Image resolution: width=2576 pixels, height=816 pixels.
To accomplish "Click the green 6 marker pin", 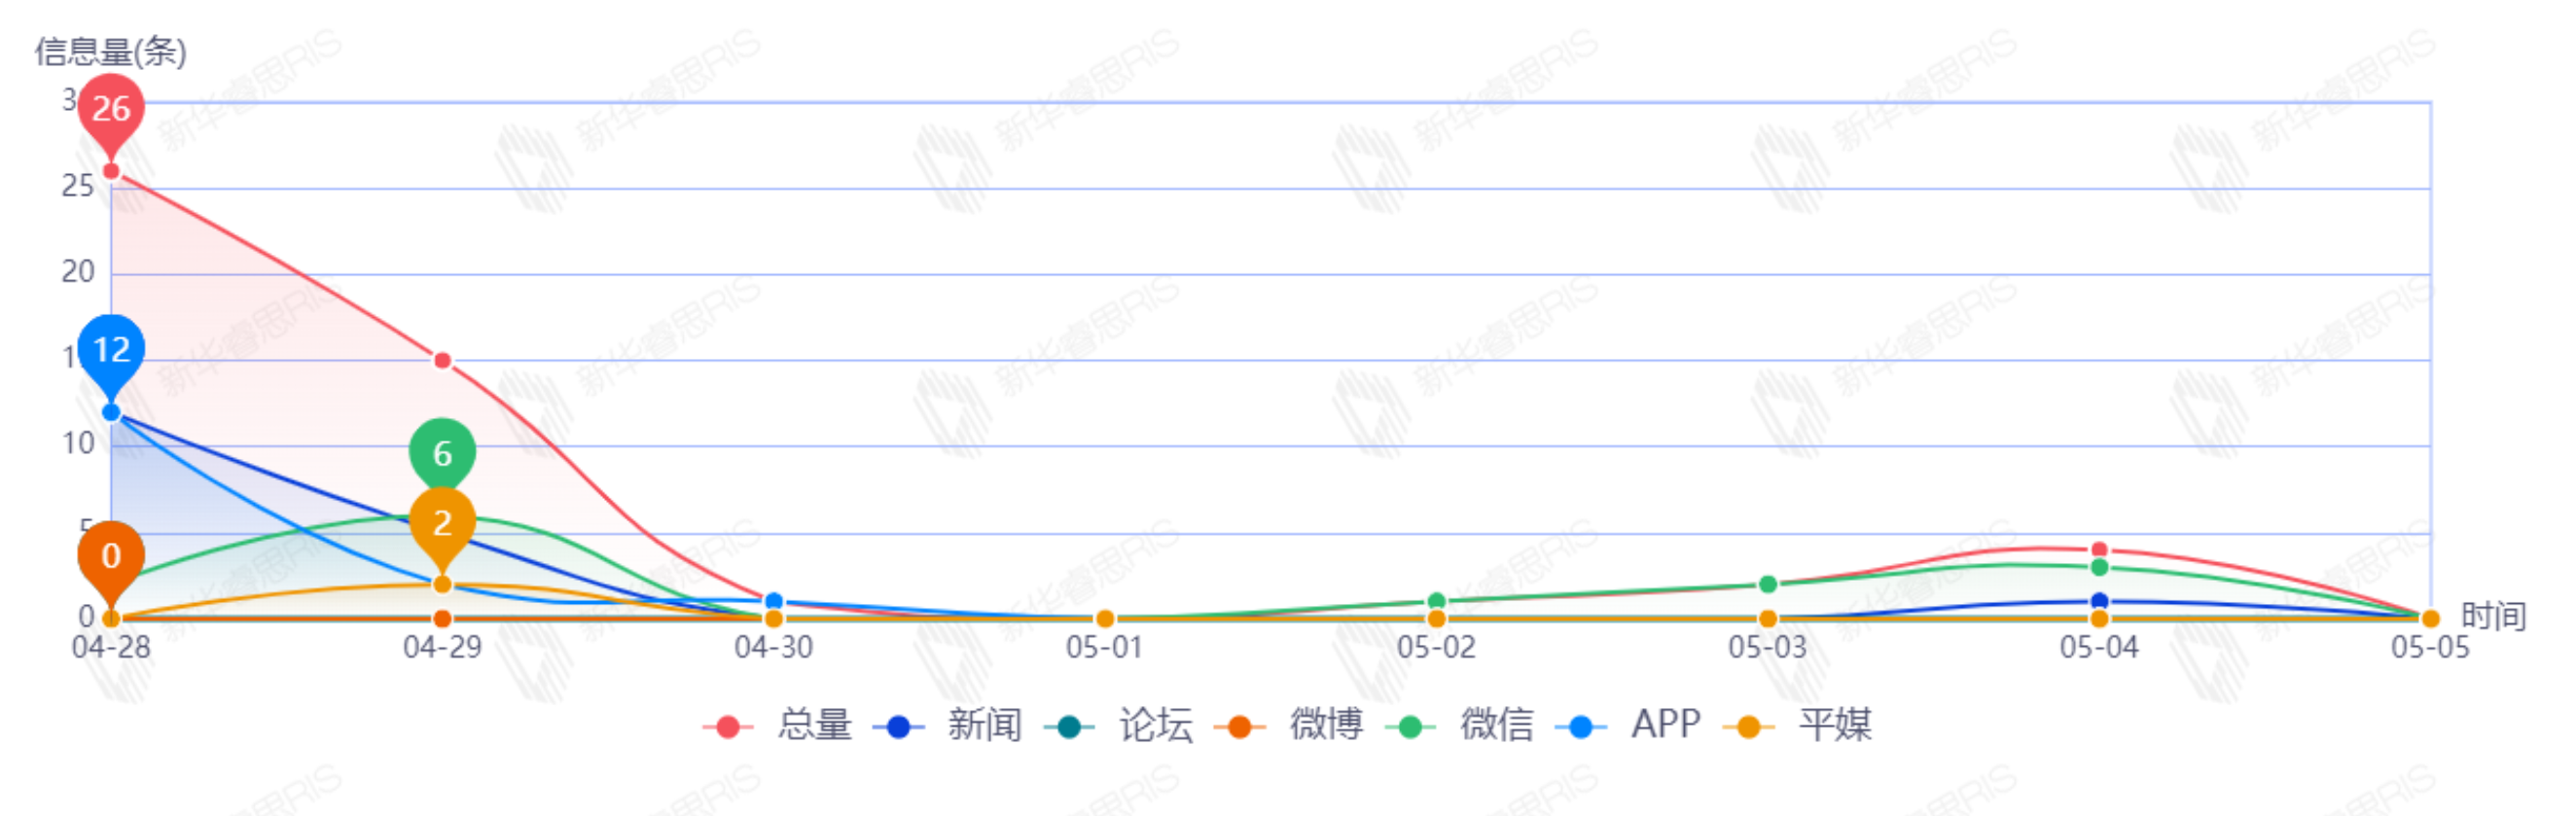I will pyautogui.click(x=442, y=453).
